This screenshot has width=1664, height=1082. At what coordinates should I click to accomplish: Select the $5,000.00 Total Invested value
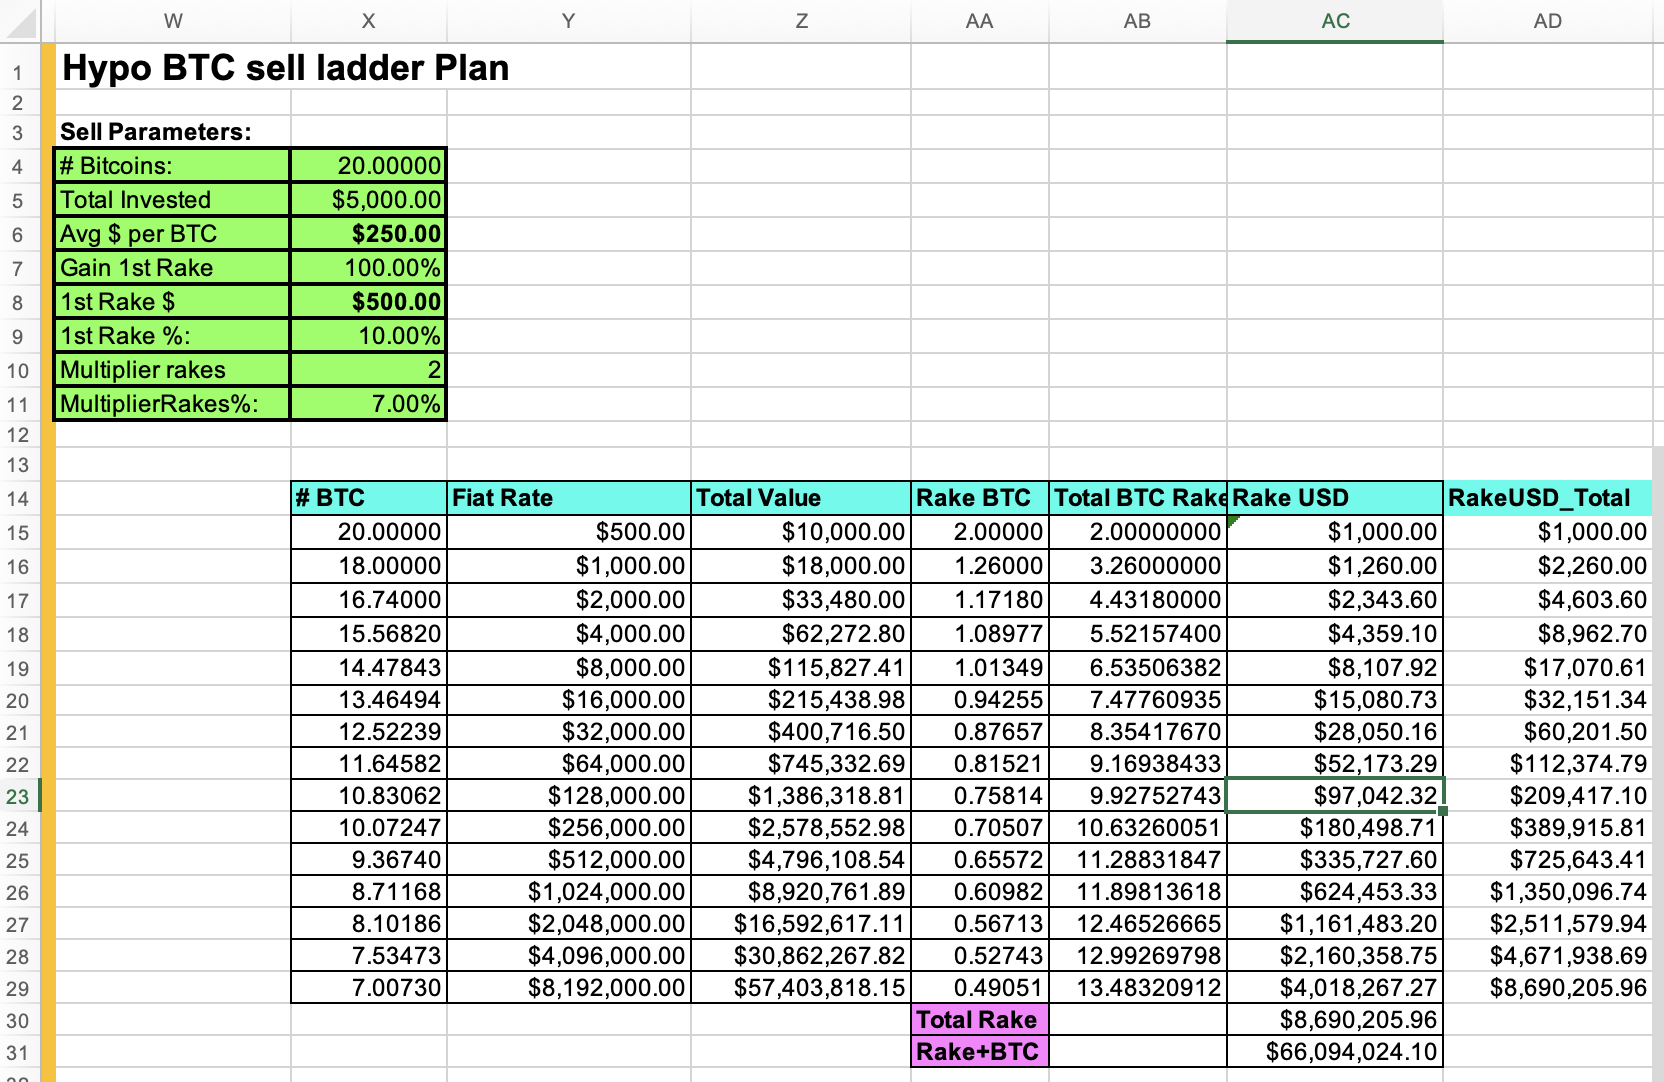coord(369,200)
